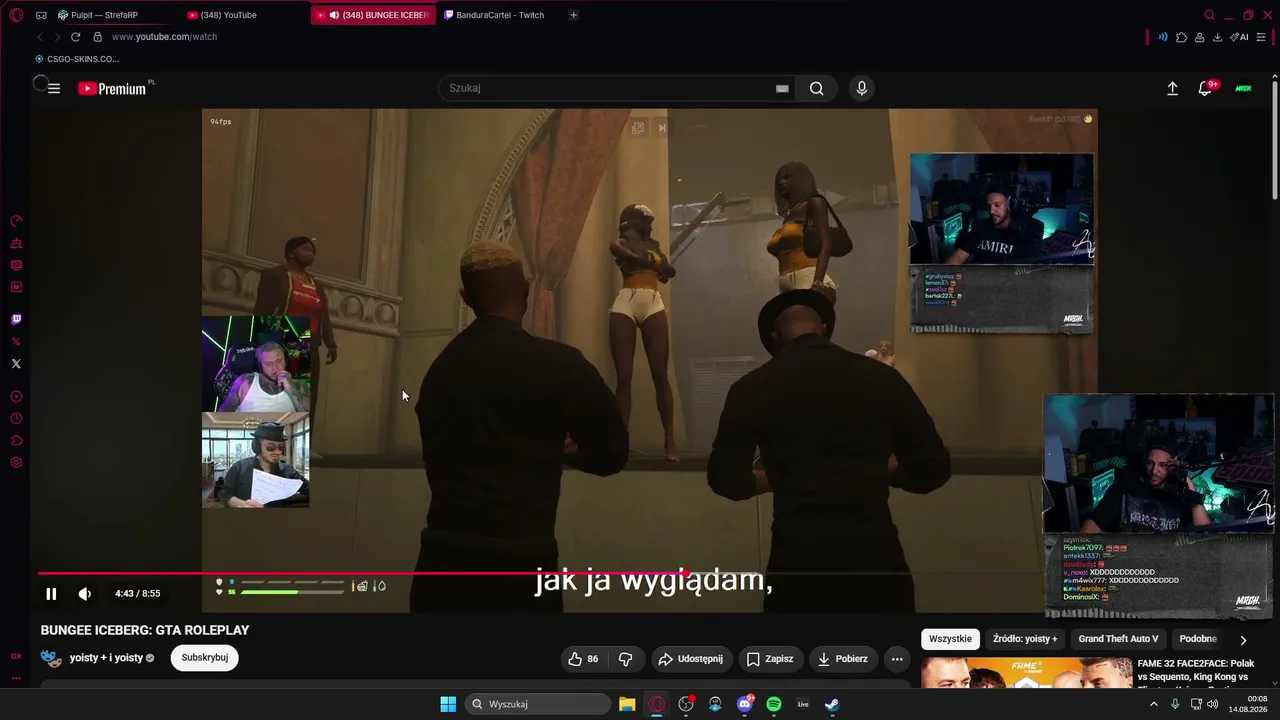Open File Explorer from the taskbar
The height and width of the screenshot is (720, 1280).
pyautogui.click(x=627, y=704)
